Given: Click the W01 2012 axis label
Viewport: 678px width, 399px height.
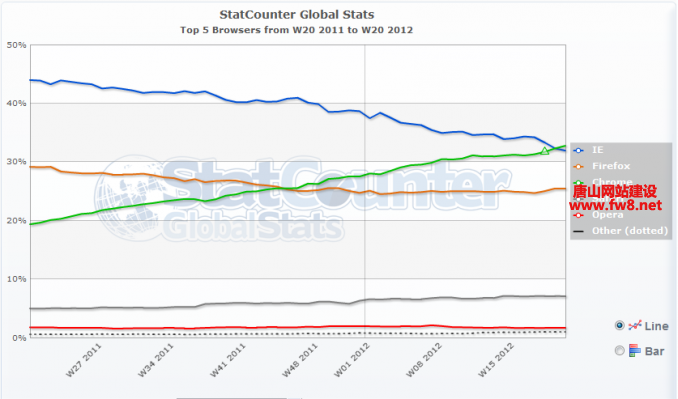Looking at the screenshot, I should tap(352, 359).
